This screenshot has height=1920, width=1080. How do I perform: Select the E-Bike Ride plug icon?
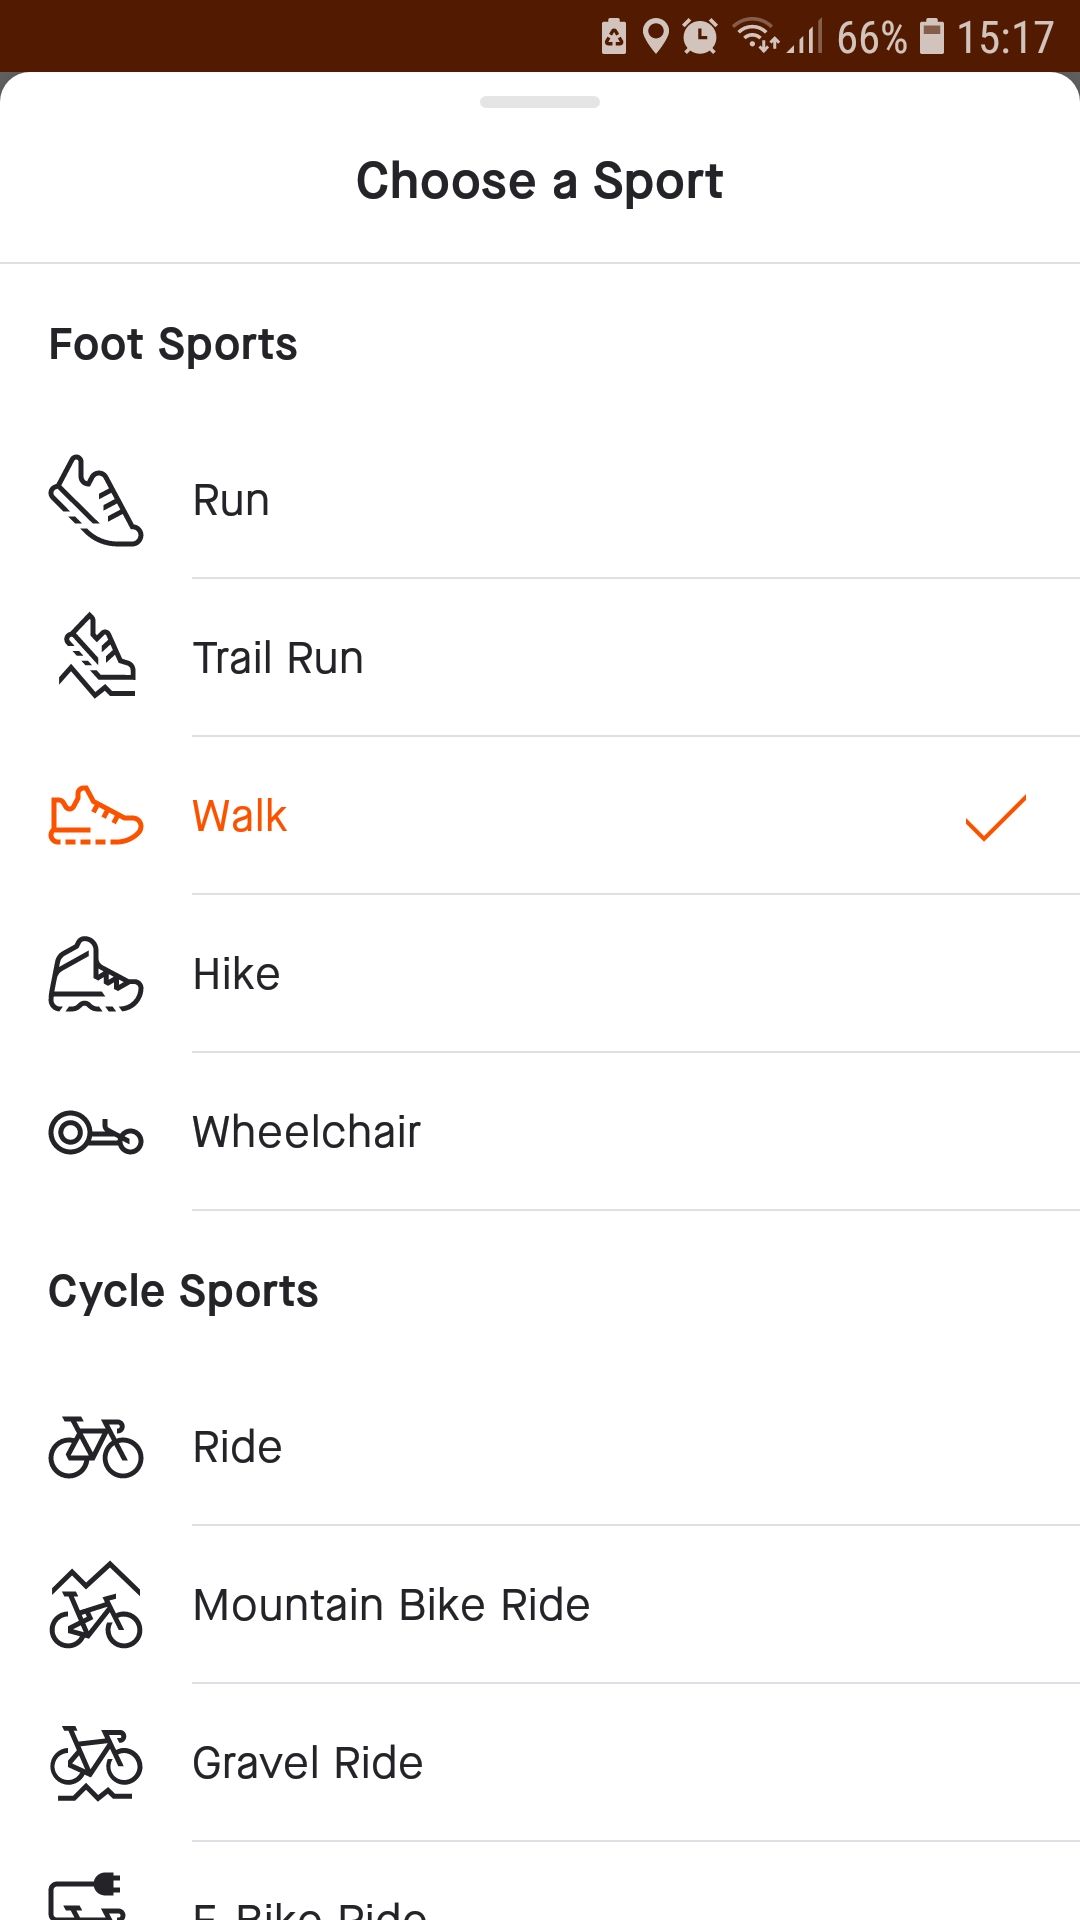pos(88,1898)
